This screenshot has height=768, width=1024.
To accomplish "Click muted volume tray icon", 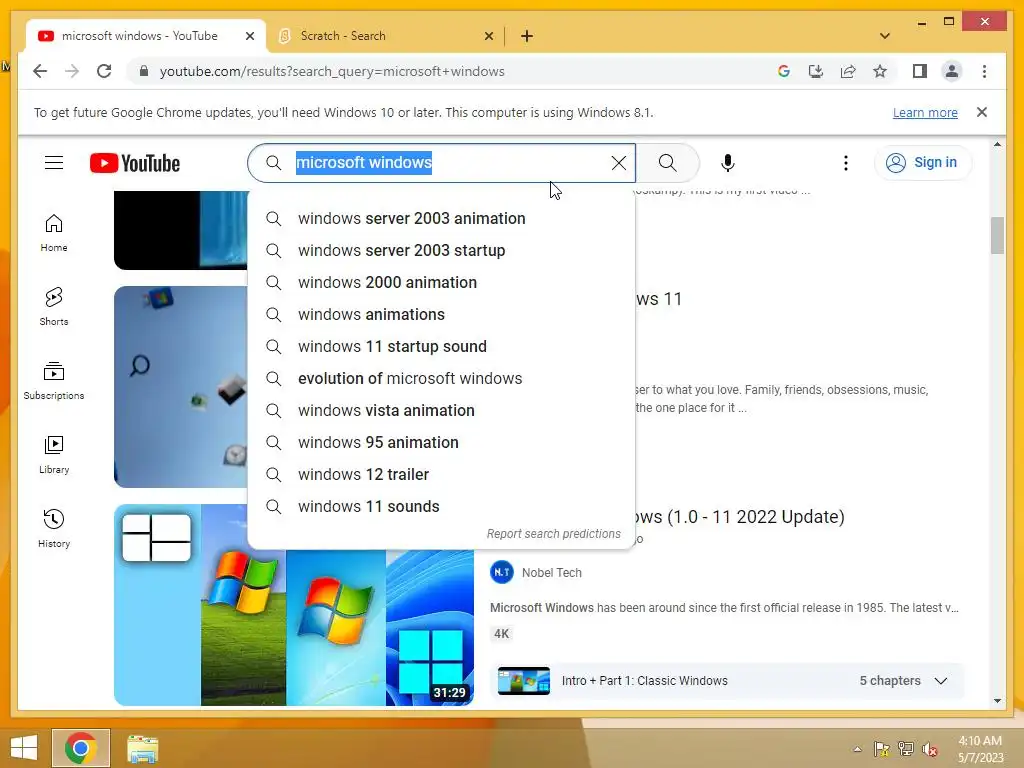I will point(930,749).
